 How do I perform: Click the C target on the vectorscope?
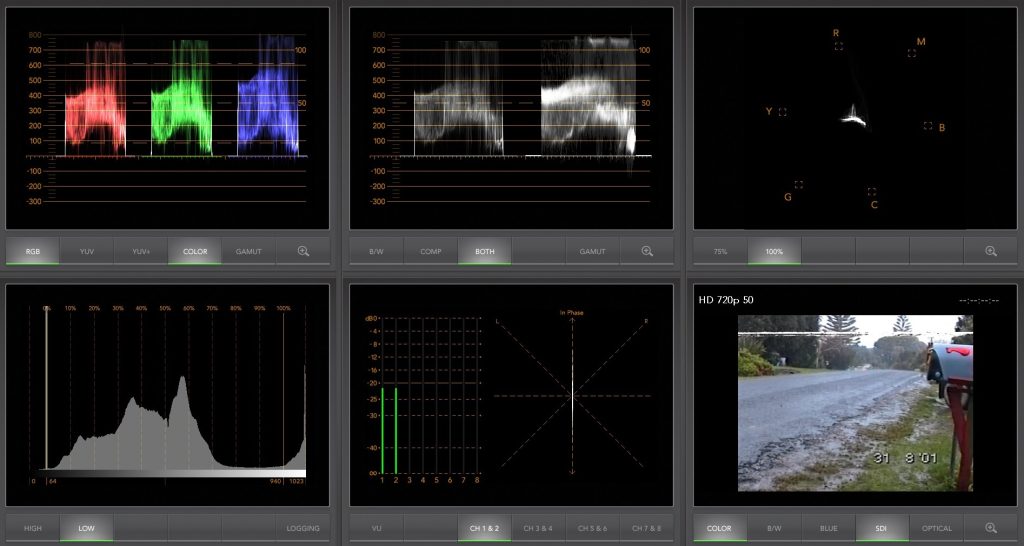click(871, 191)
